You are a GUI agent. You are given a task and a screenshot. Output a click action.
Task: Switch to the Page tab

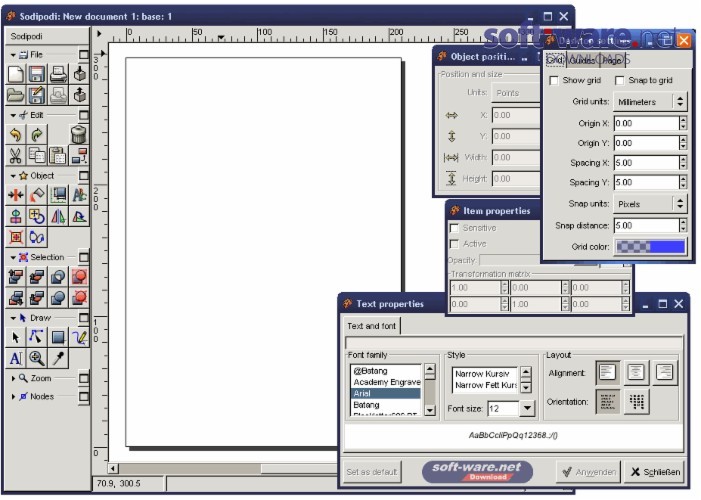(612, 60)
